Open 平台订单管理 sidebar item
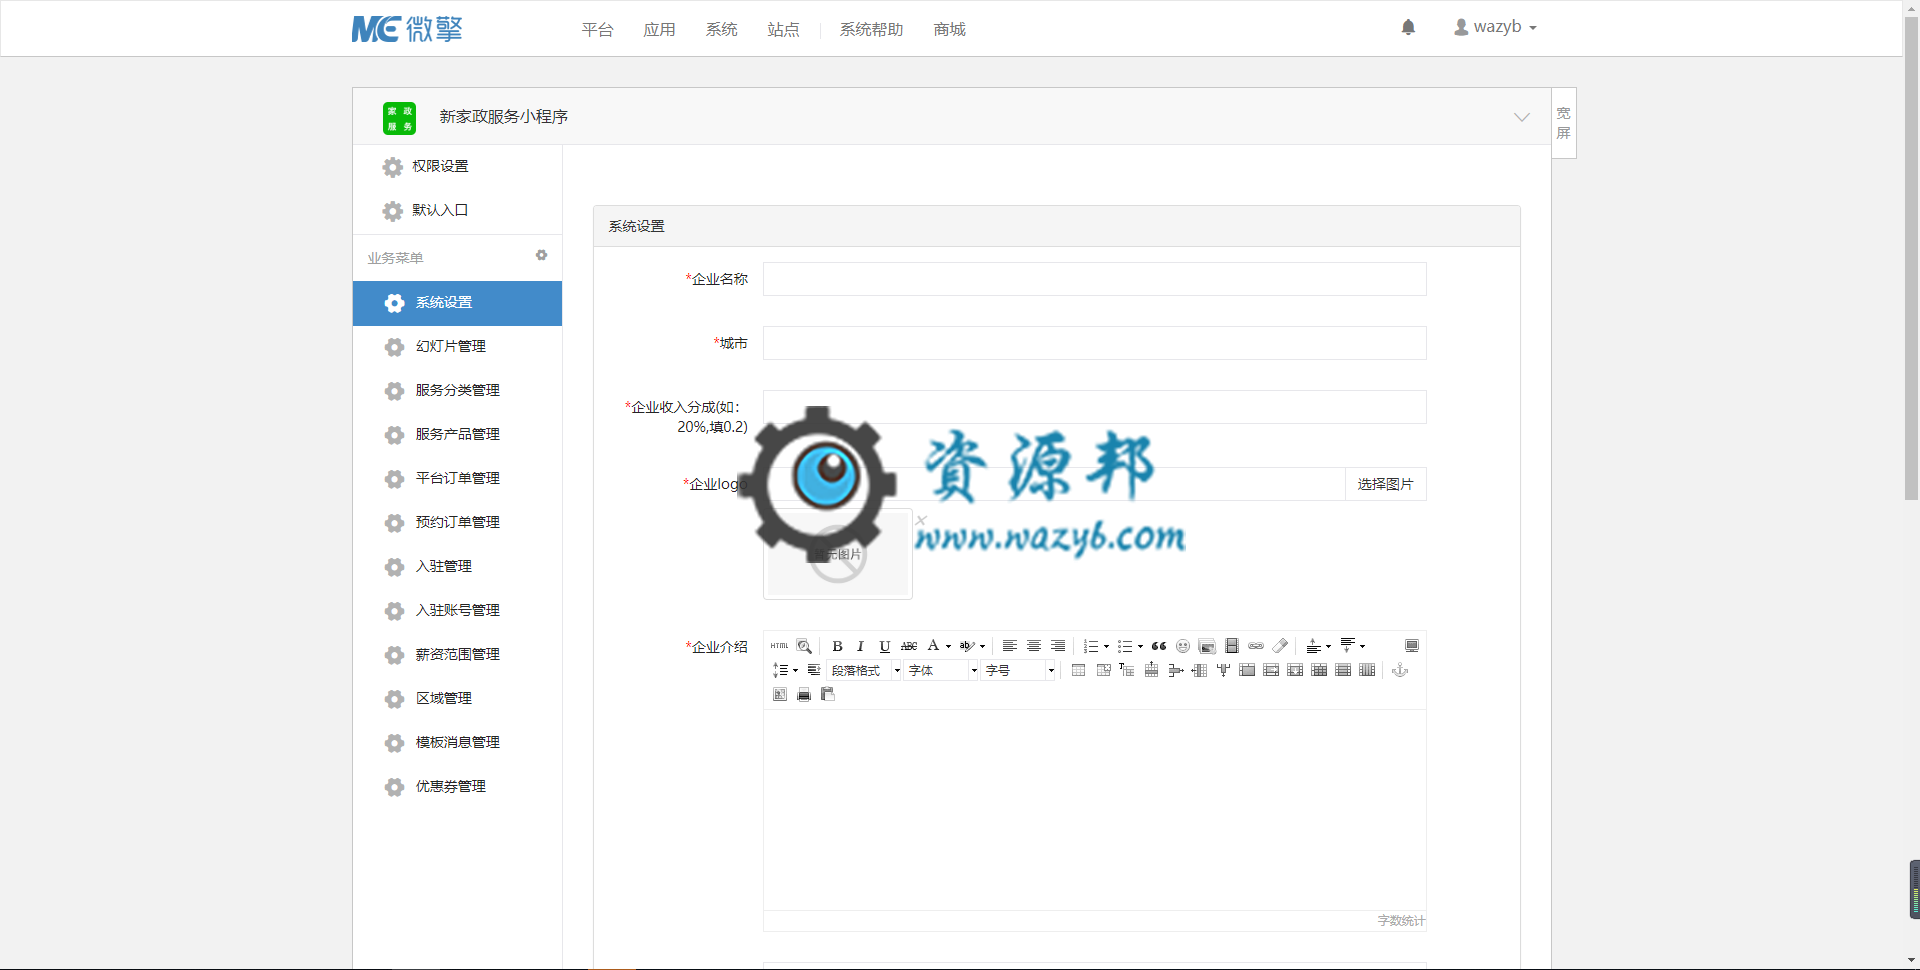This screenshot has height=970, width=1920. click(457, 478)
